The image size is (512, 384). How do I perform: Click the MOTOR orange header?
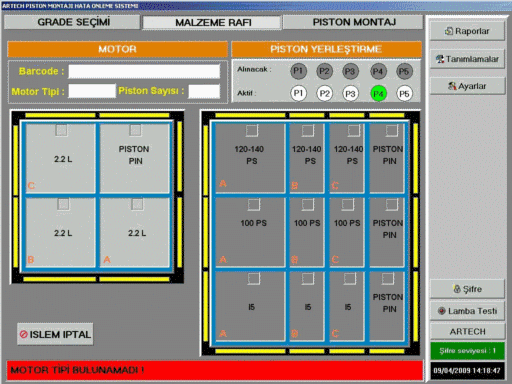[x=117, y=49]
